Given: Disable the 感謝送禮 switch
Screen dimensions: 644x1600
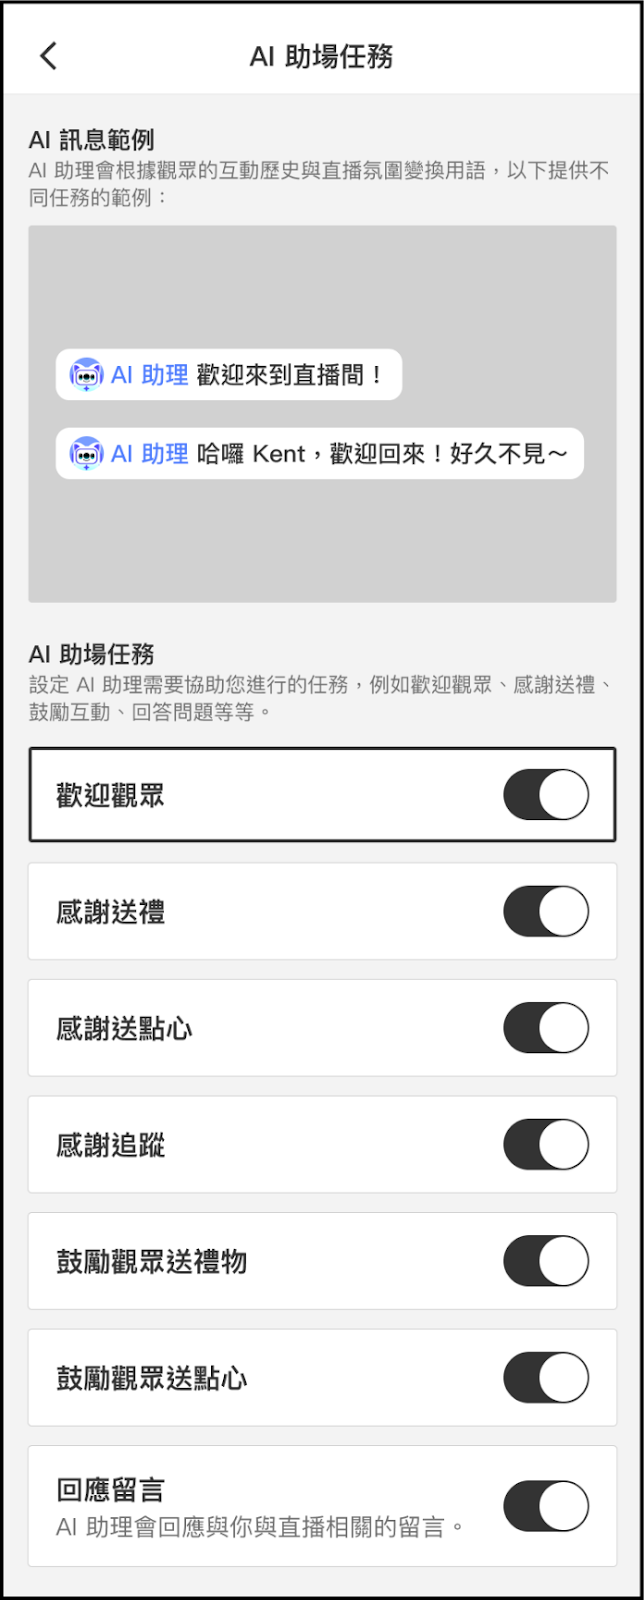Looking at the screenshot, I should (545, 910).
